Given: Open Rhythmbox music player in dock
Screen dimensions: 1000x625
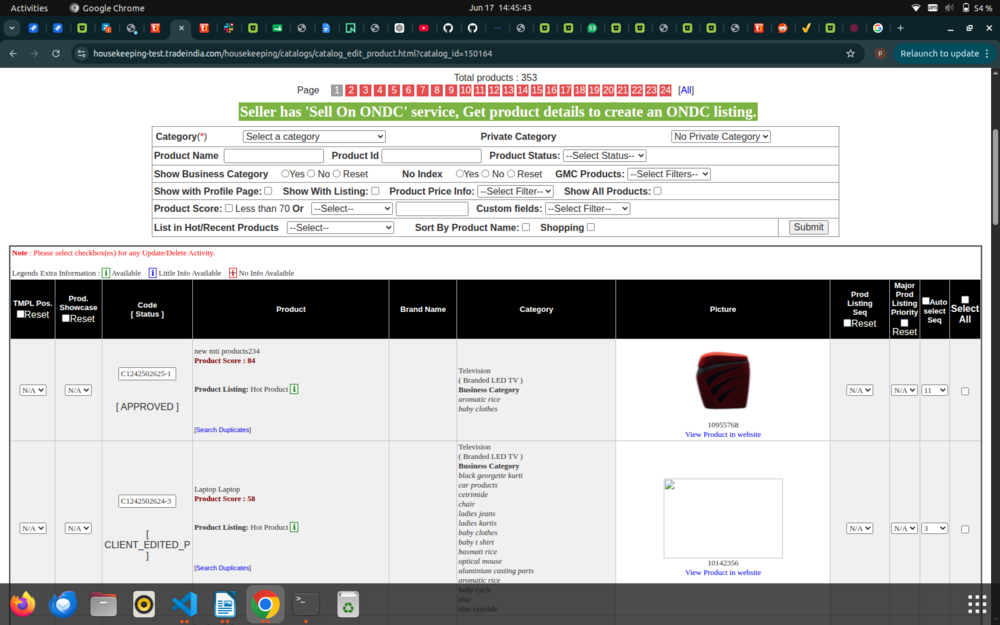Looking at the screenshot, I should pyautogui.click(x=144, y=604).
